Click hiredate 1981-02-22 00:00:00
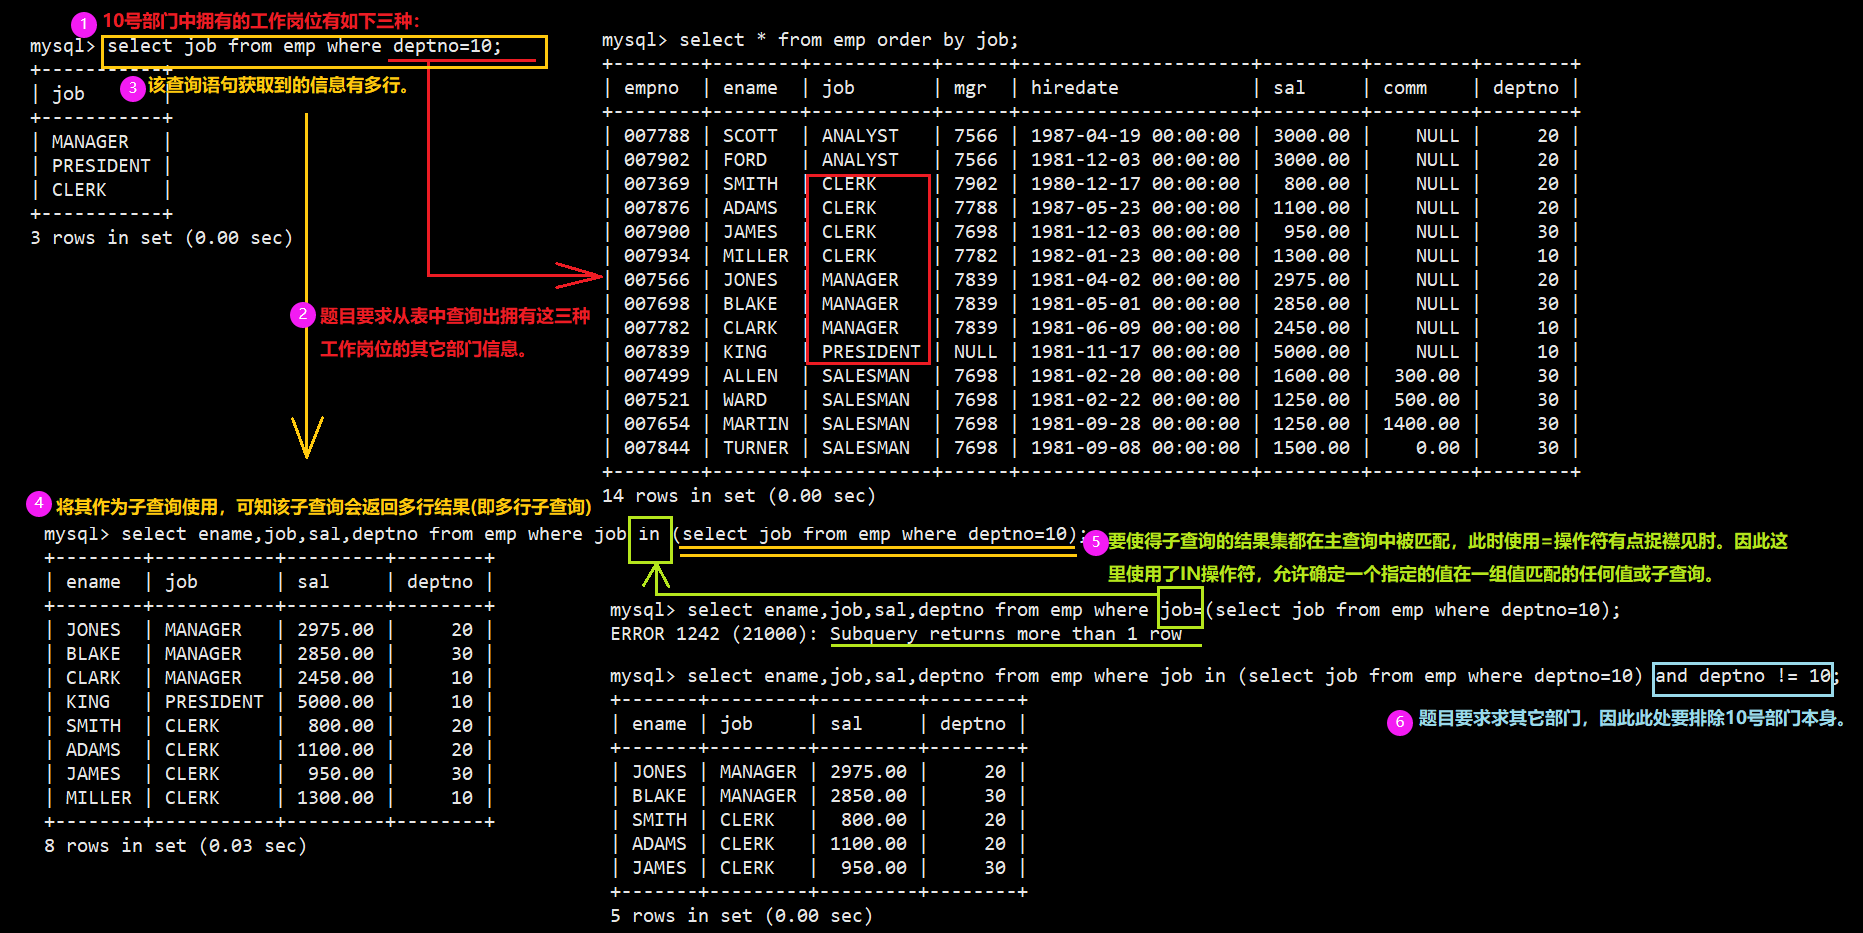 click(x=1135, y=400)
